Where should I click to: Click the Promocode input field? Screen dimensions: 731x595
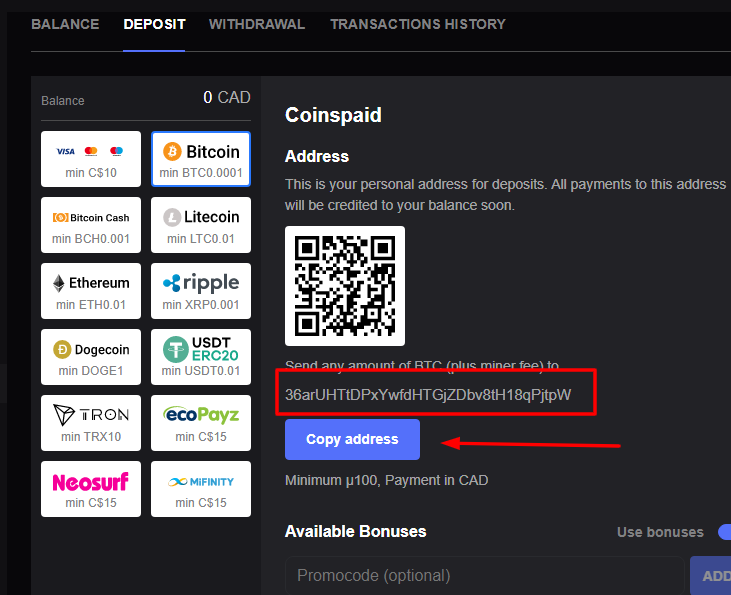point(484,575)
